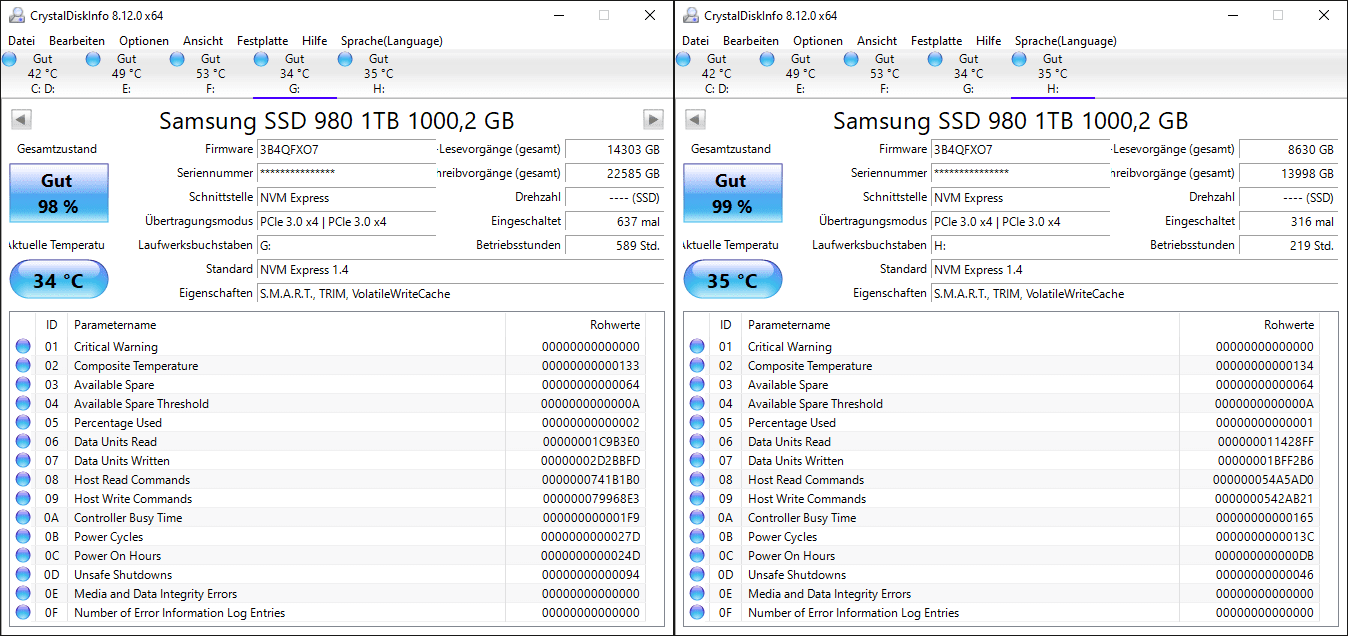
Task: Select drive G: tab in right window
Action: (x=968, y=74)
